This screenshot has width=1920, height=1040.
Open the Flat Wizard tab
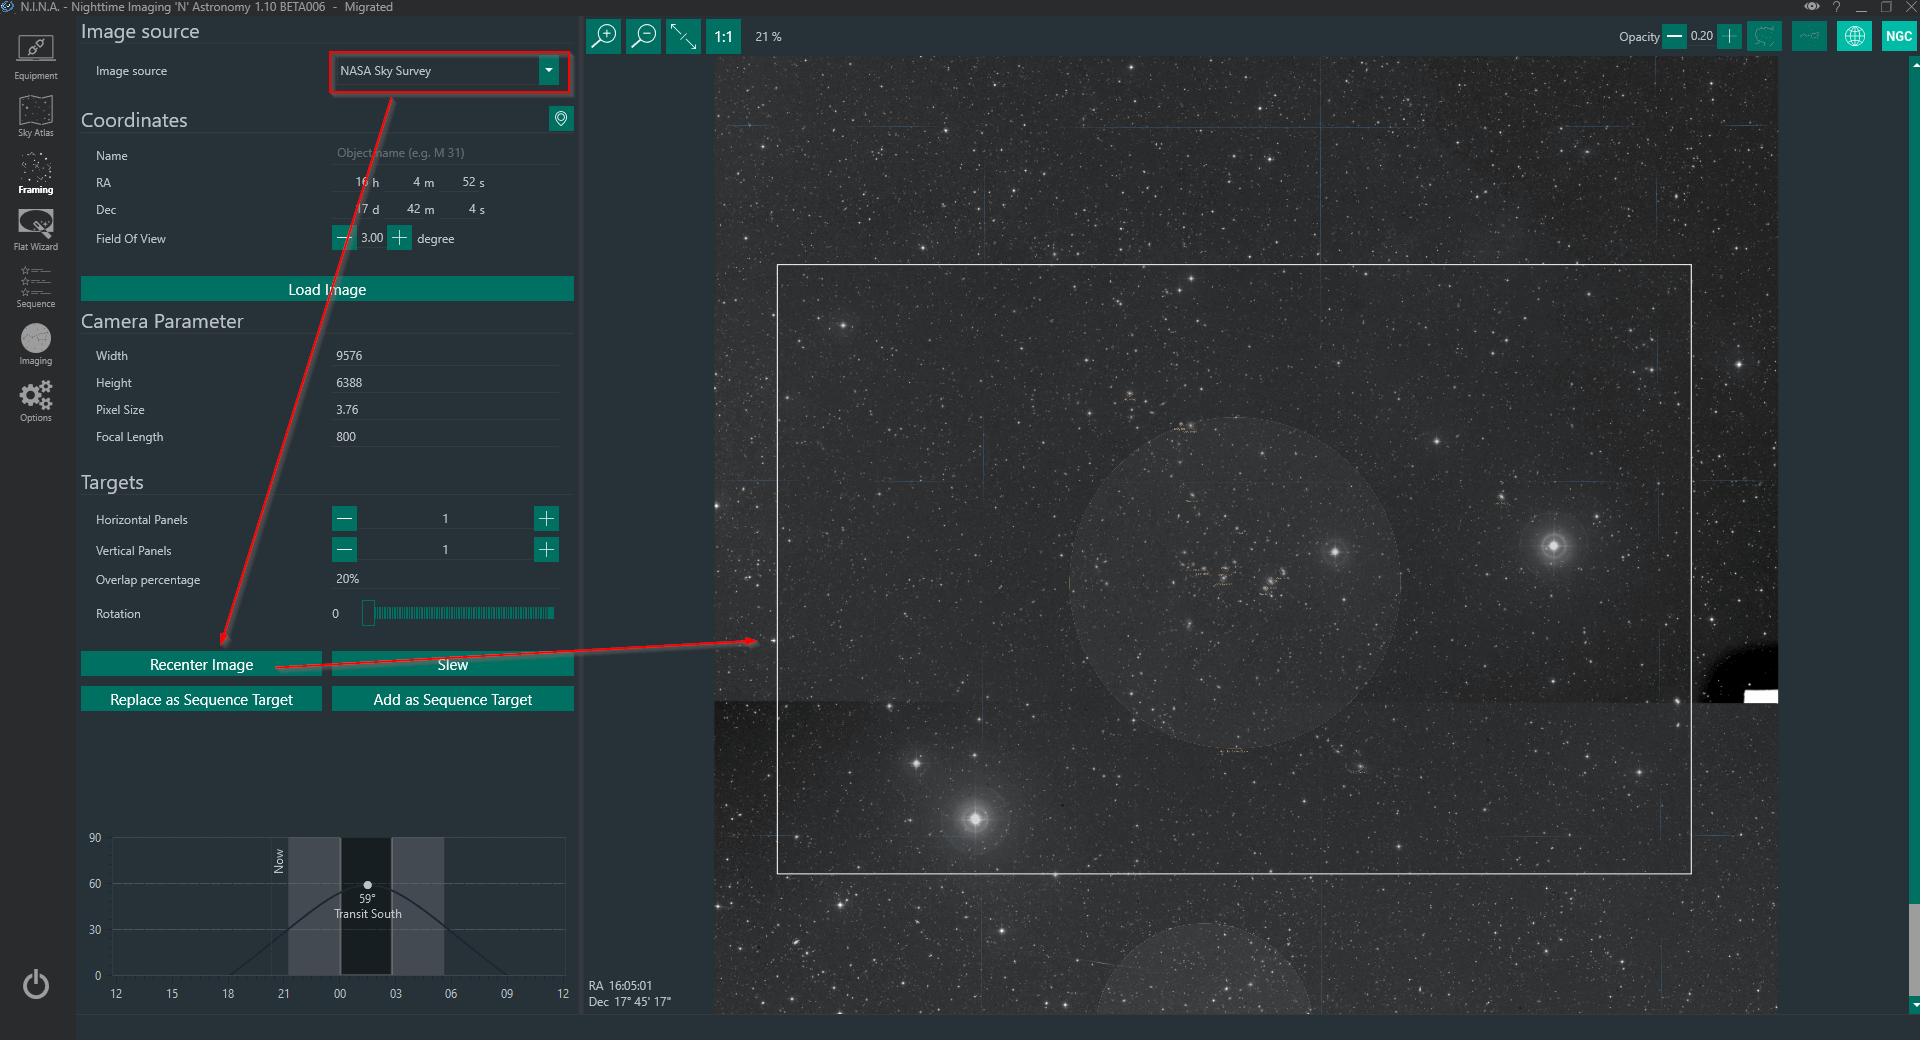coord(36,229)
